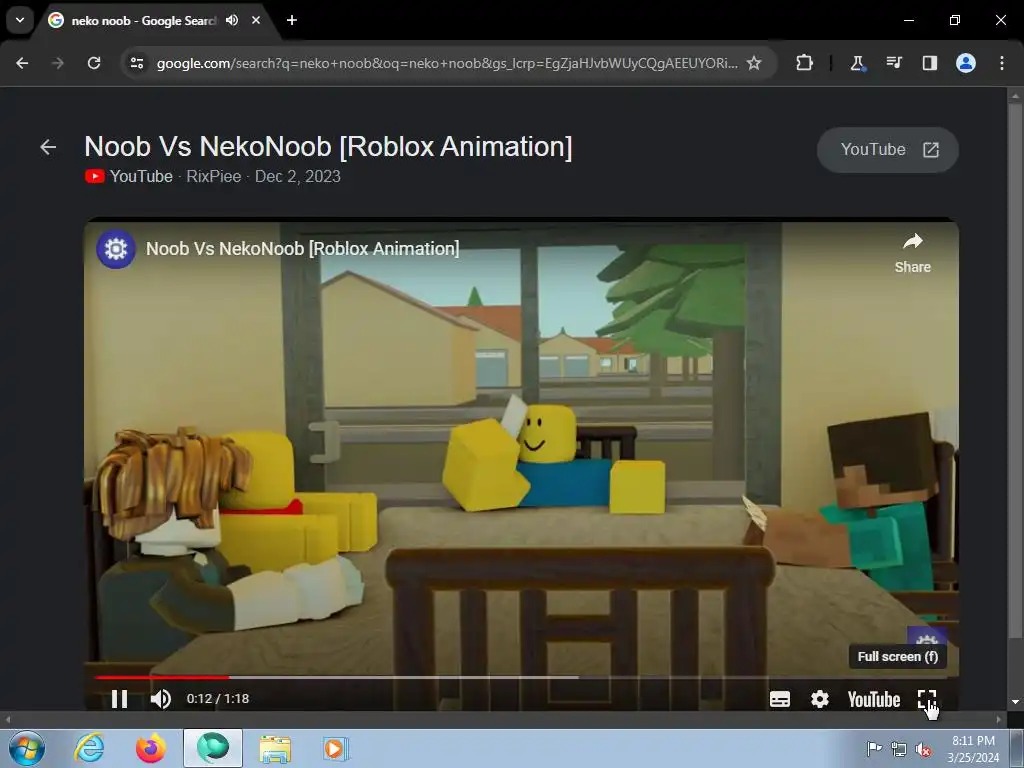
Task: Toggle subtitles/closed captions
Action: tap(780, 699)
